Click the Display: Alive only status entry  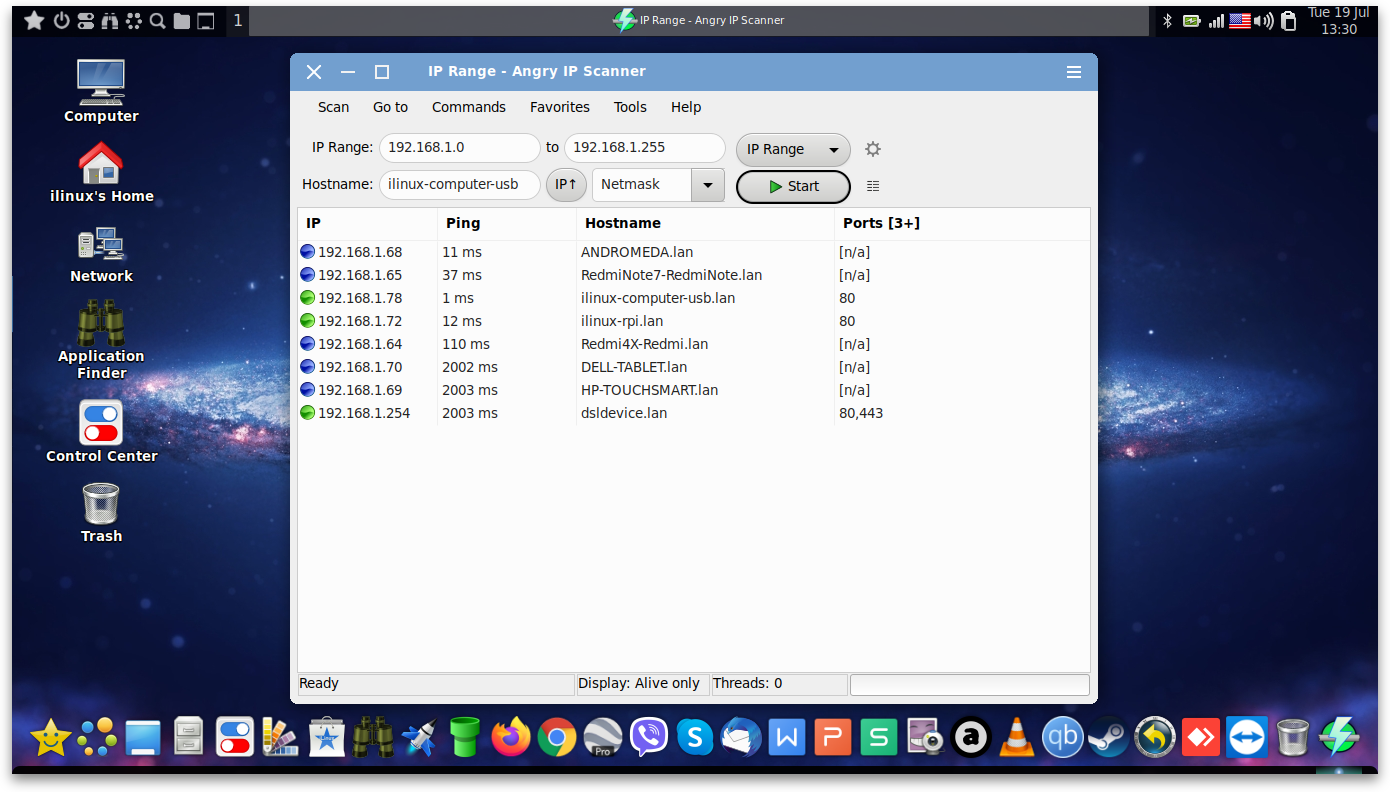tap(642, 684)
